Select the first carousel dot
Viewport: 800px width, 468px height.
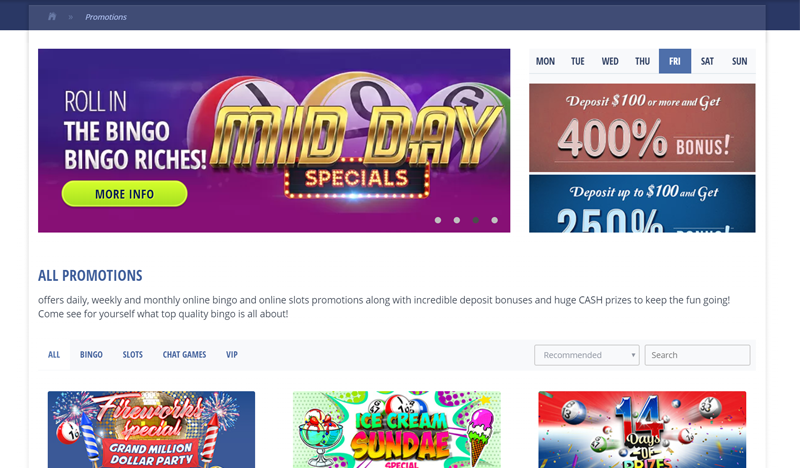pyautogui.click(x=438, y=220)
